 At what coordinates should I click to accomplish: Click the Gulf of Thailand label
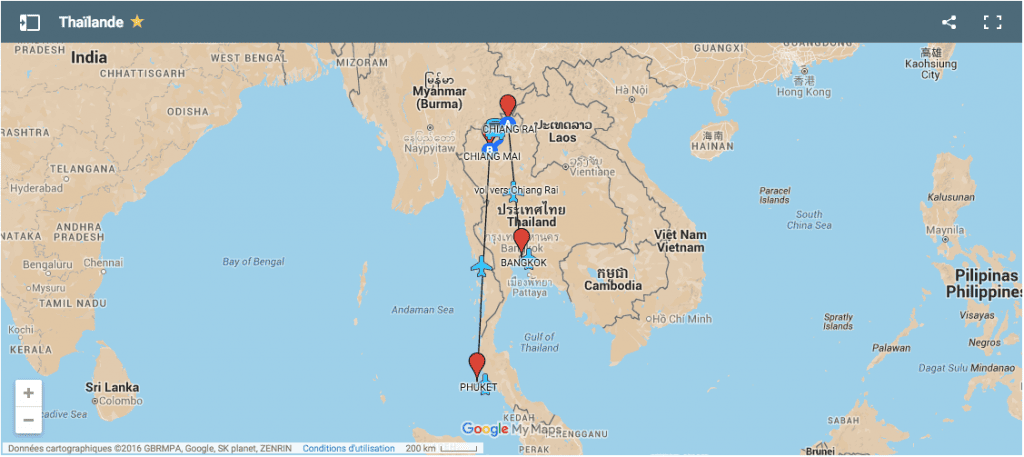pyautogui.click(x=540, y=343)
